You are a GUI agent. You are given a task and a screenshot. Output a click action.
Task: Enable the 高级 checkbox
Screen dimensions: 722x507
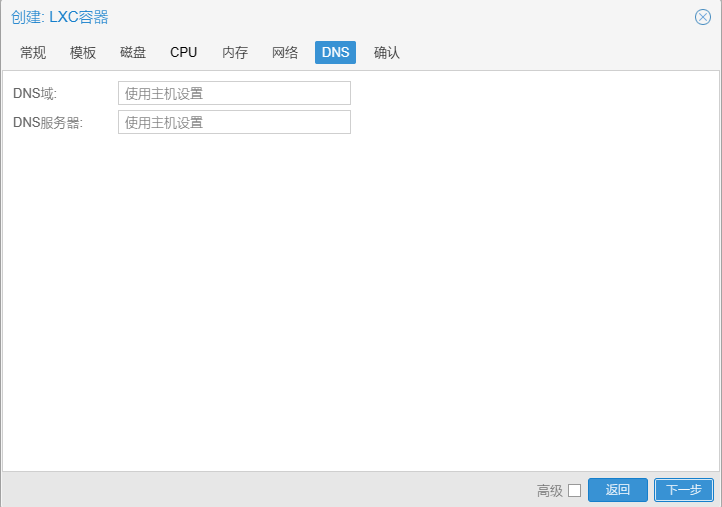[x=574, y=490]
